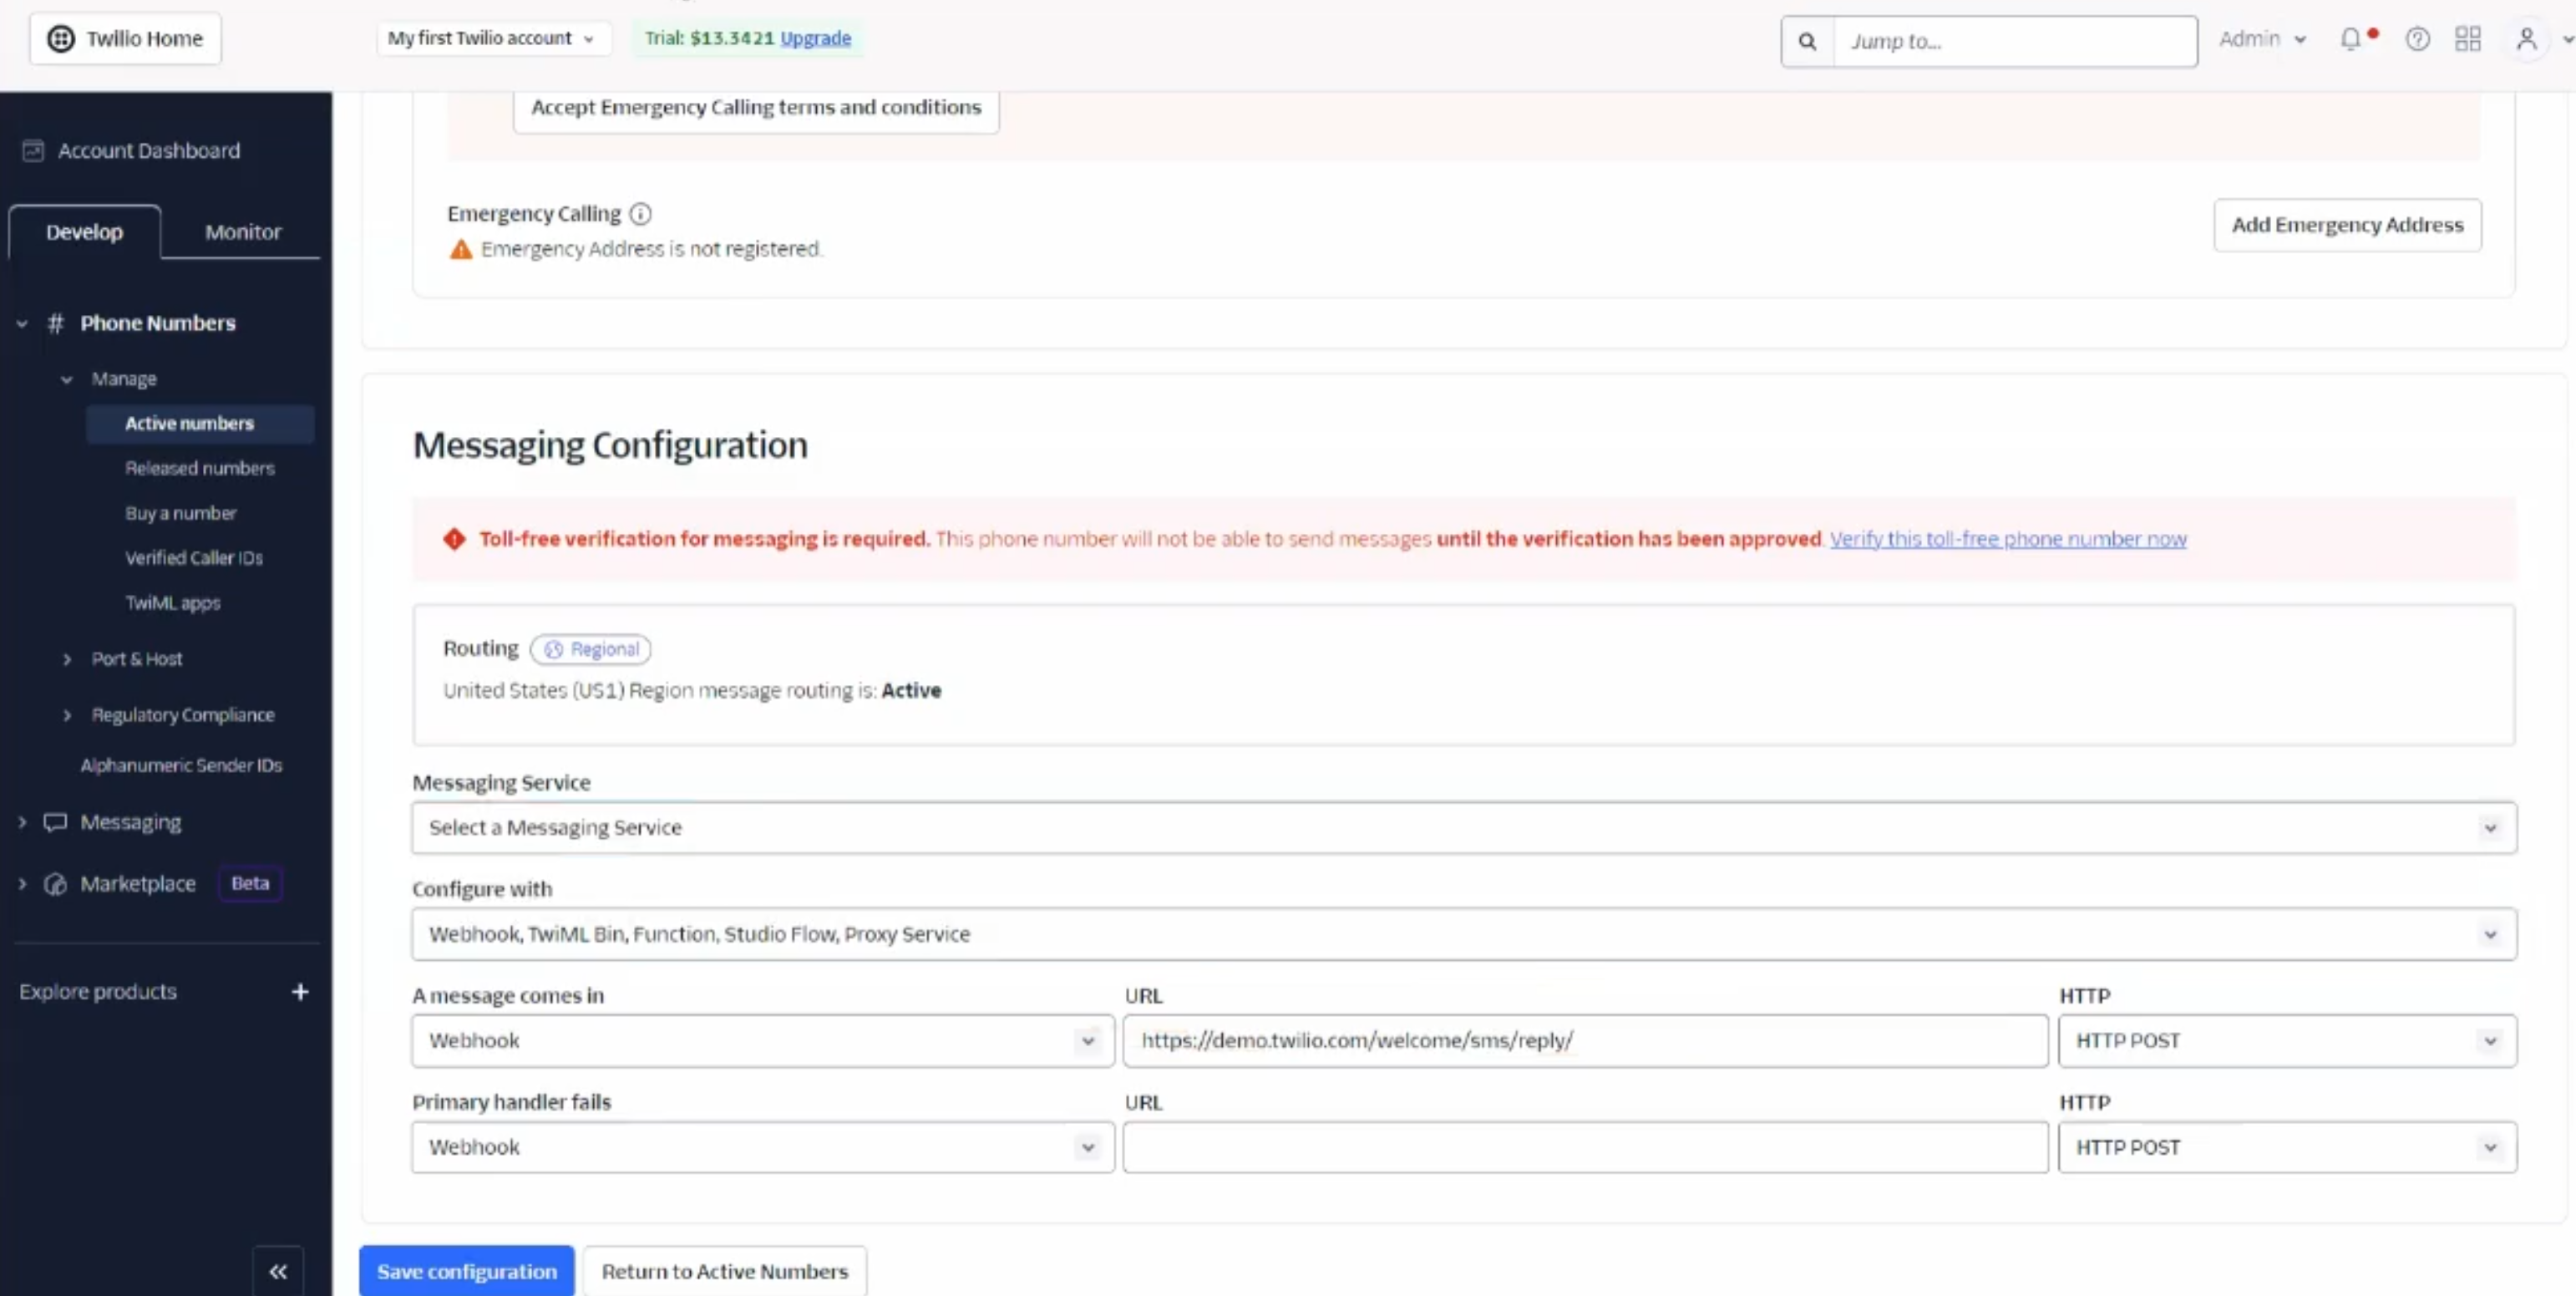Viewport: 2576px width, 1296px height.
Task: Click Accept Emergency Calling terms and conditions
Action: tap(756, 107)
